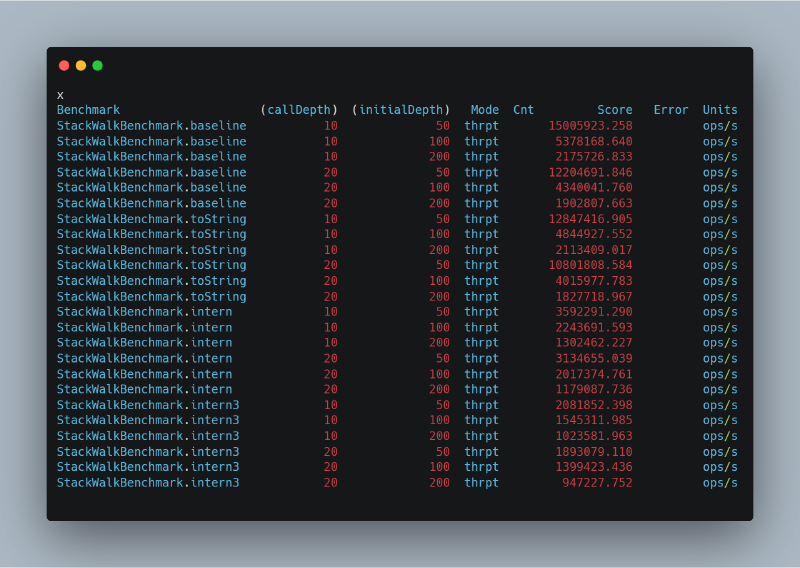Select the score value 2081852.398
Image resolution: width=800 pixels, height=568 pixels.
coord(594,405)
